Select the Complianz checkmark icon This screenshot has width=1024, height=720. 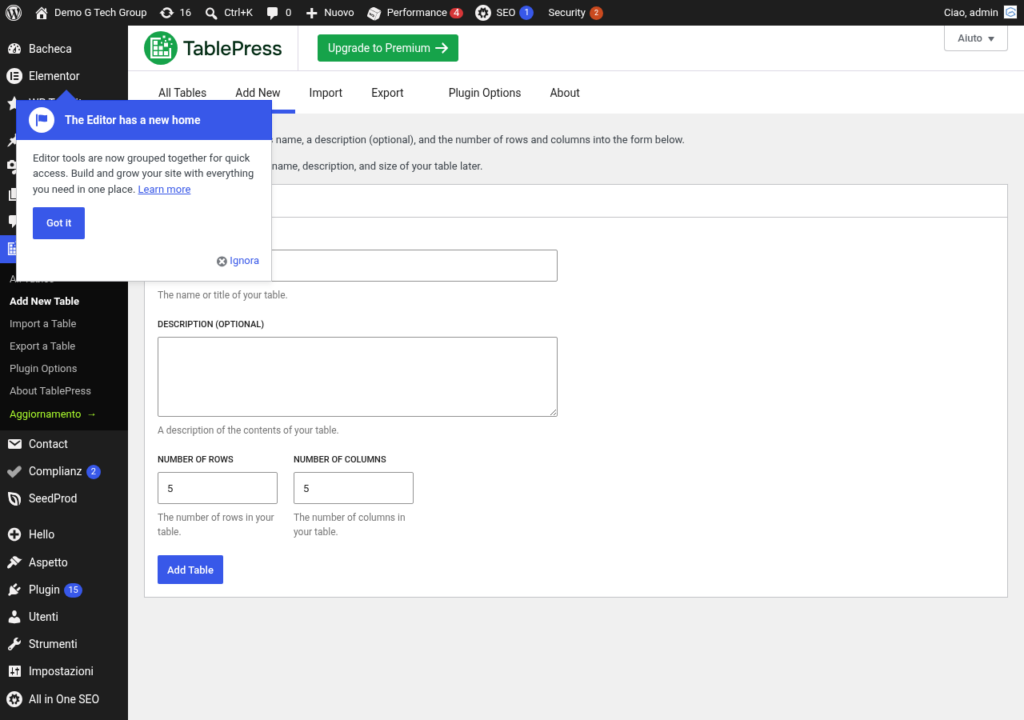tap(14, 471)
